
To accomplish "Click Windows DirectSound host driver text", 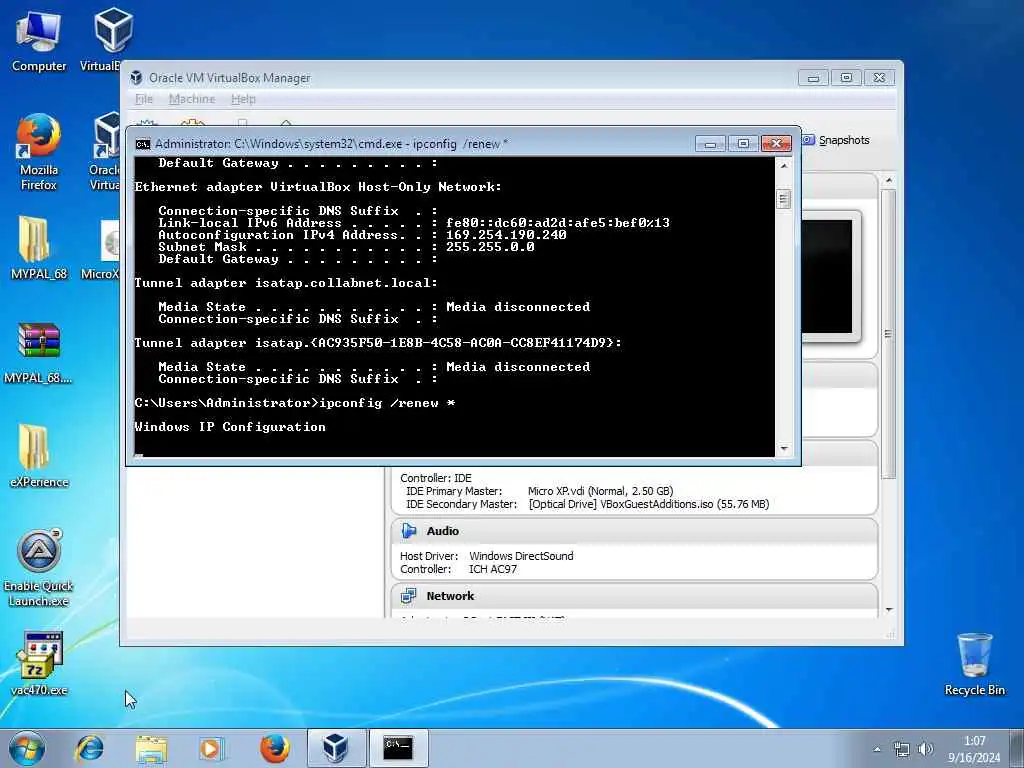I will point(521,556).
